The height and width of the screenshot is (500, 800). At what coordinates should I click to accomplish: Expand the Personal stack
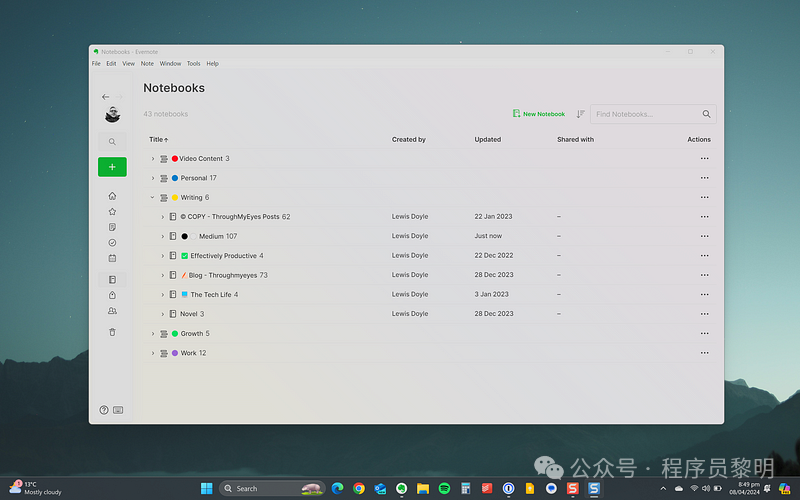tap(153, 178)
